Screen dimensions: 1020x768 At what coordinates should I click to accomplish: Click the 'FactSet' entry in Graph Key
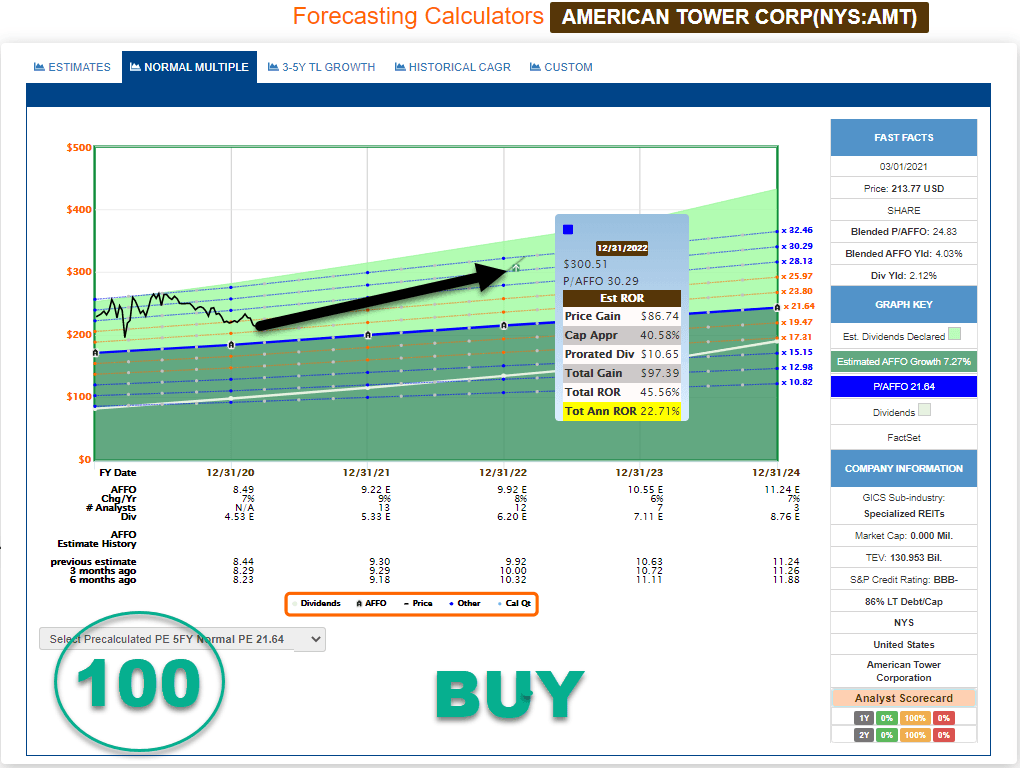(x=904, y=438)
